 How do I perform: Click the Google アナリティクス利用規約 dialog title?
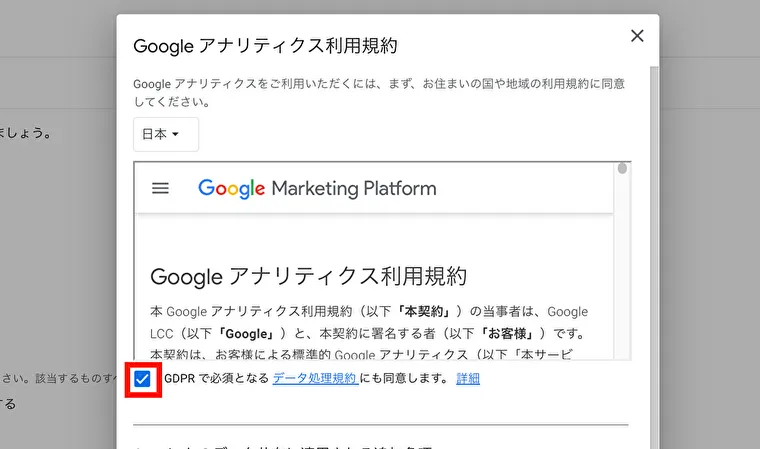click(x=265, y=46)
